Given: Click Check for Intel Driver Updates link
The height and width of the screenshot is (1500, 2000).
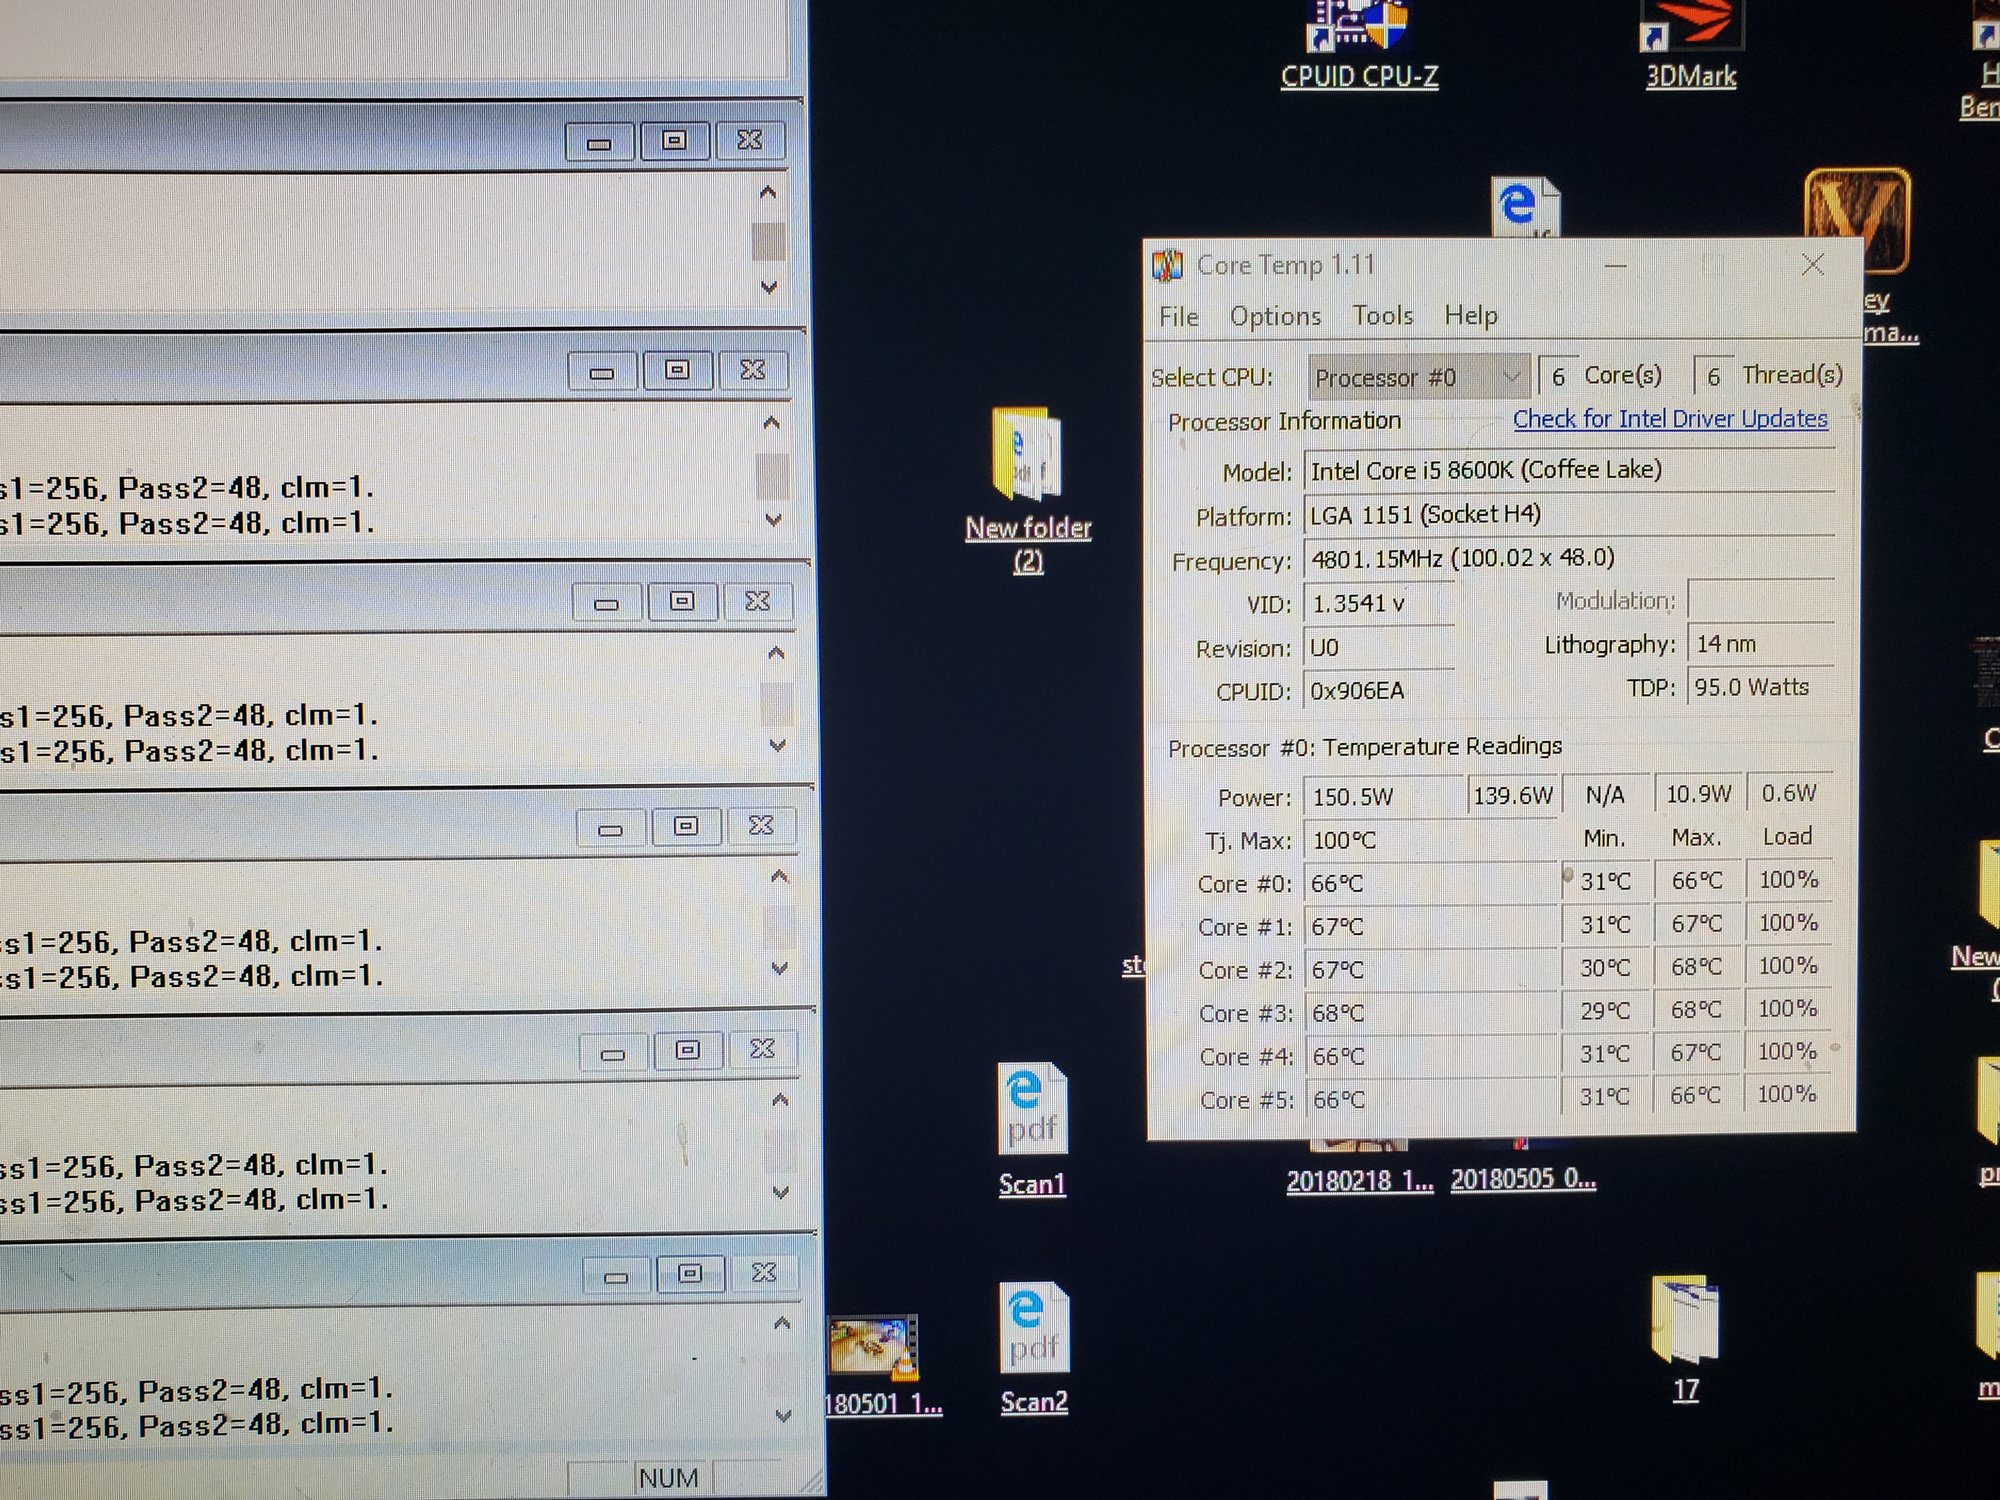Looking at the screenshot, I should [1669, 419].
